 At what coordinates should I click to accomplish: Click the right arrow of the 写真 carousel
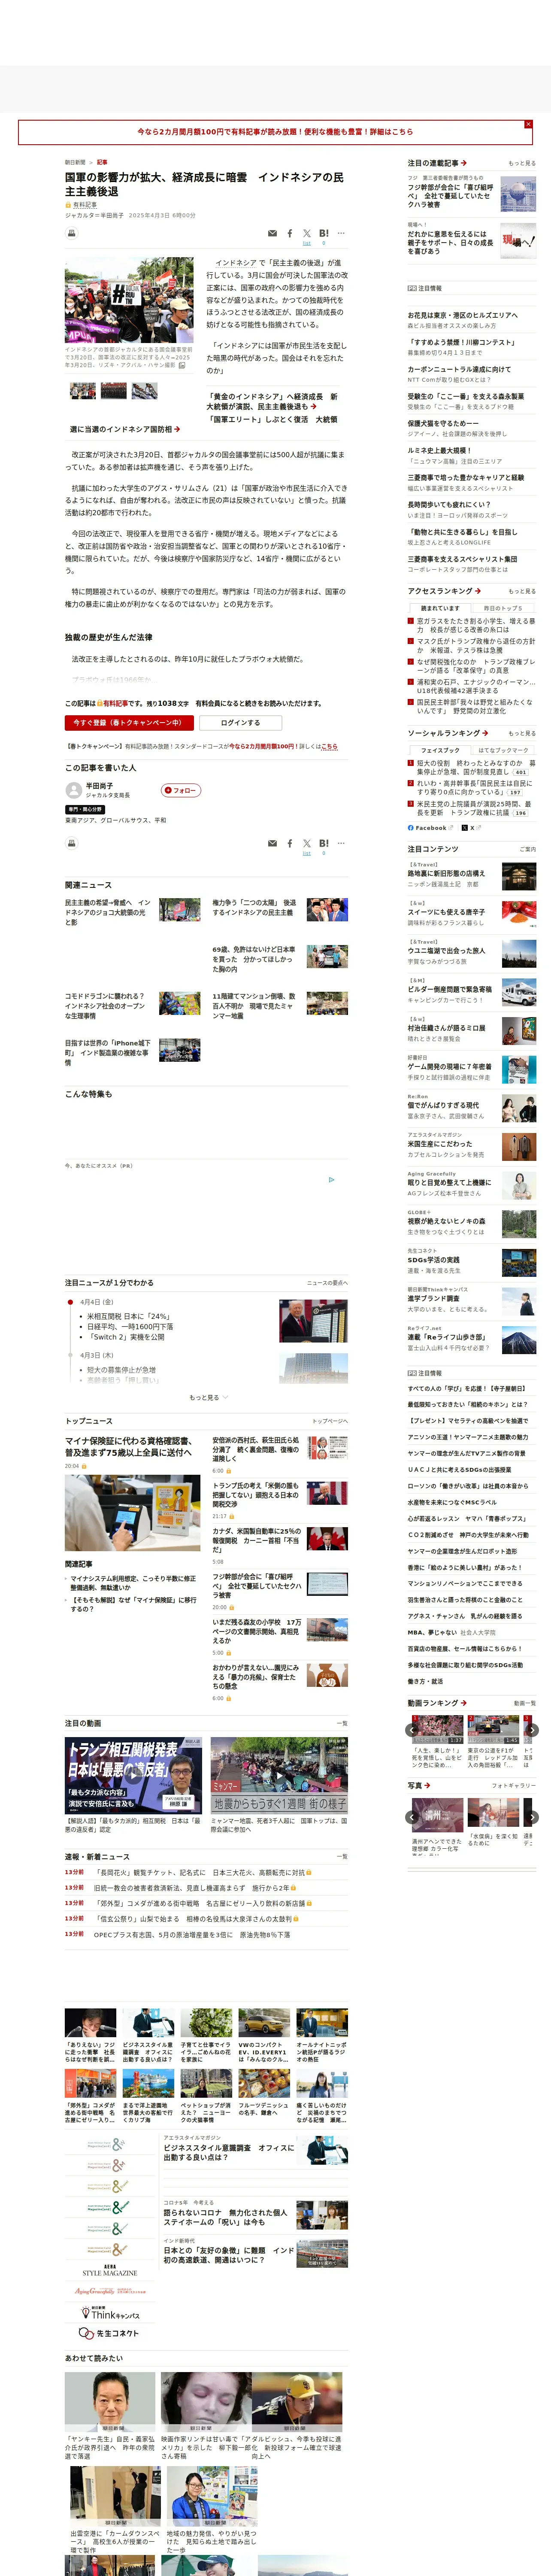[532, 1817]
